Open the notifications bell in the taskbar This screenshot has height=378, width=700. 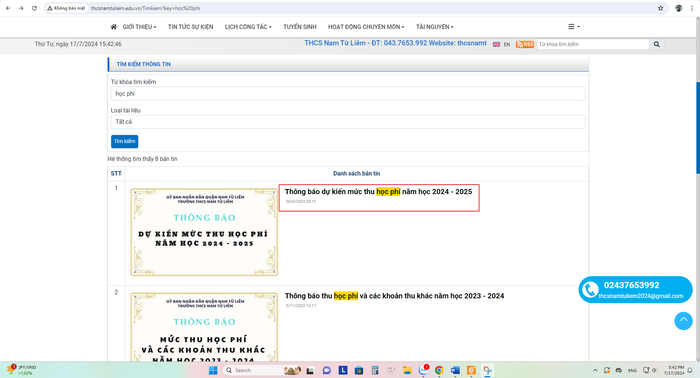[690, 370]
